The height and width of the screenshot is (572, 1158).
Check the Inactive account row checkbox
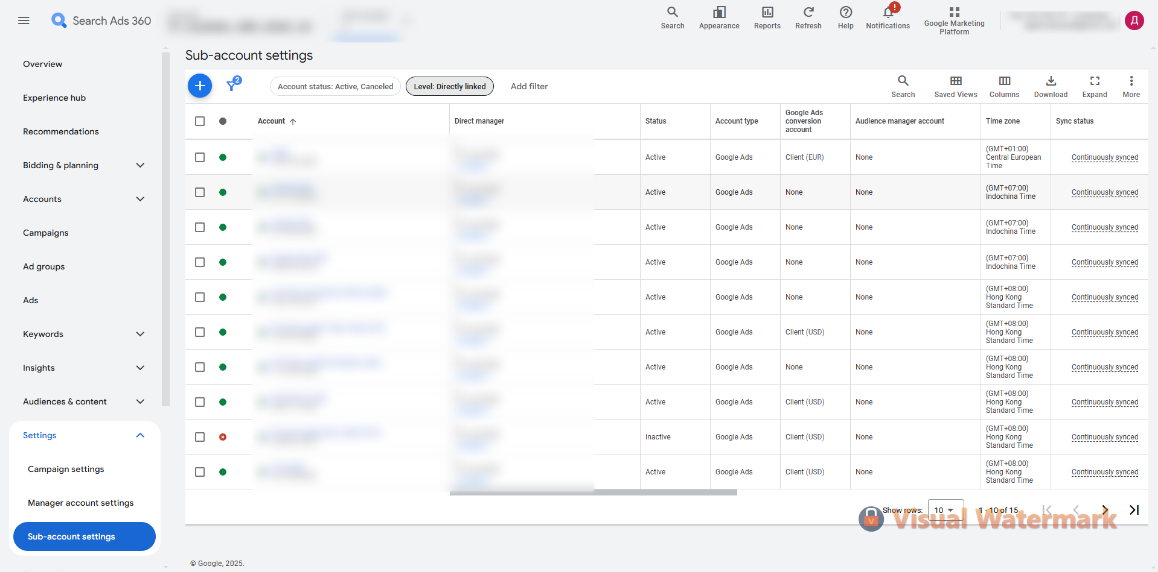[x=199, y=437]
